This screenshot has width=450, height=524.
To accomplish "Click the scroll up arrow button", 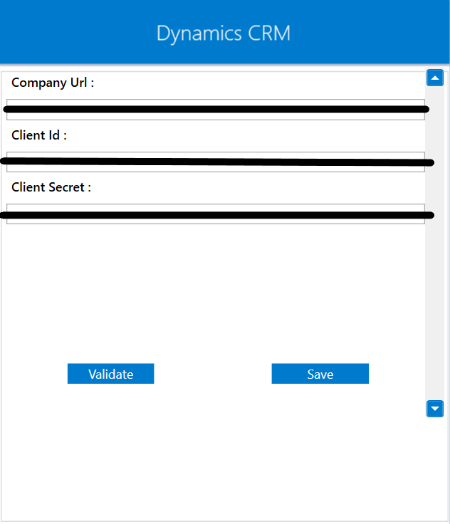I will click(x=435, y=78).
